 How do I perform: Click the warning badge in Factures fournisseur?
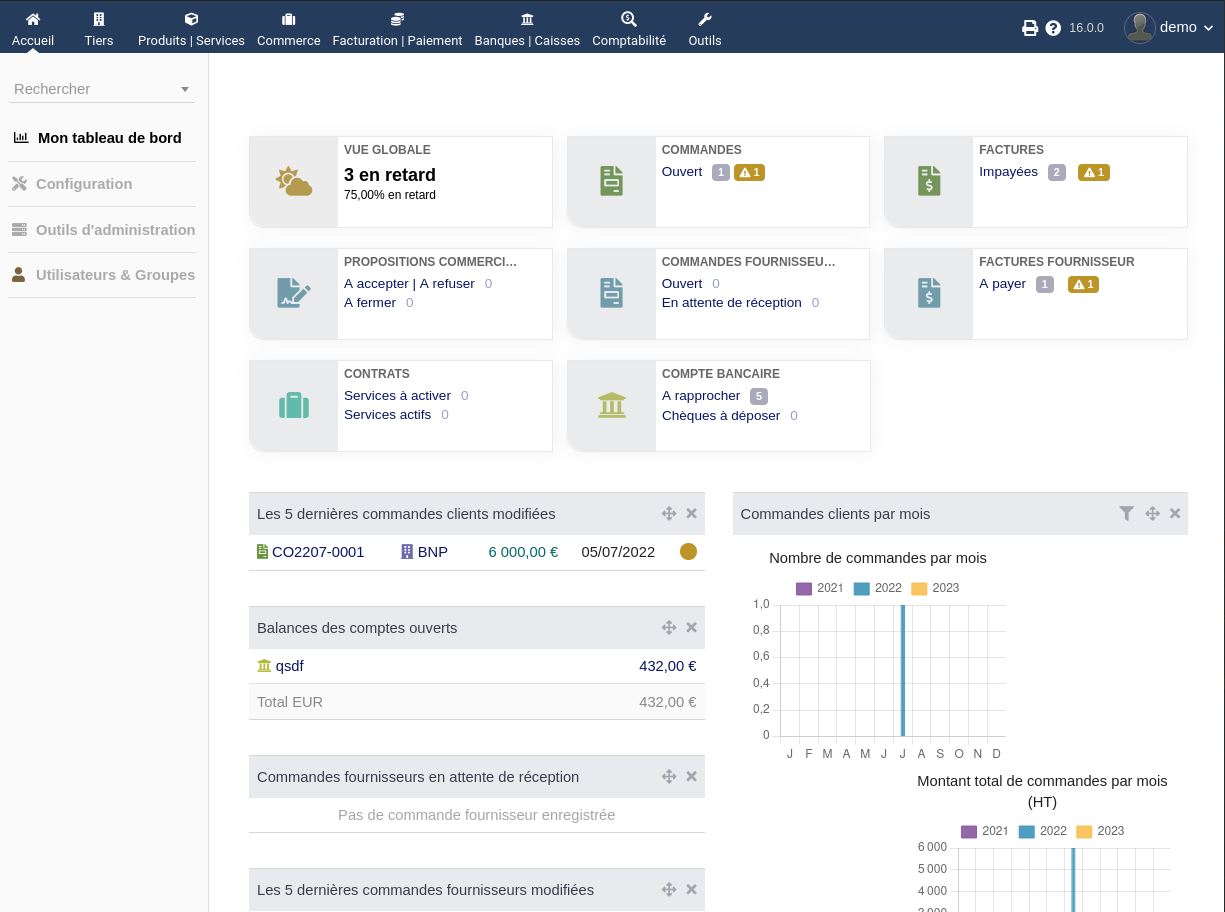pyautogui.click(x=1083, y=284)
